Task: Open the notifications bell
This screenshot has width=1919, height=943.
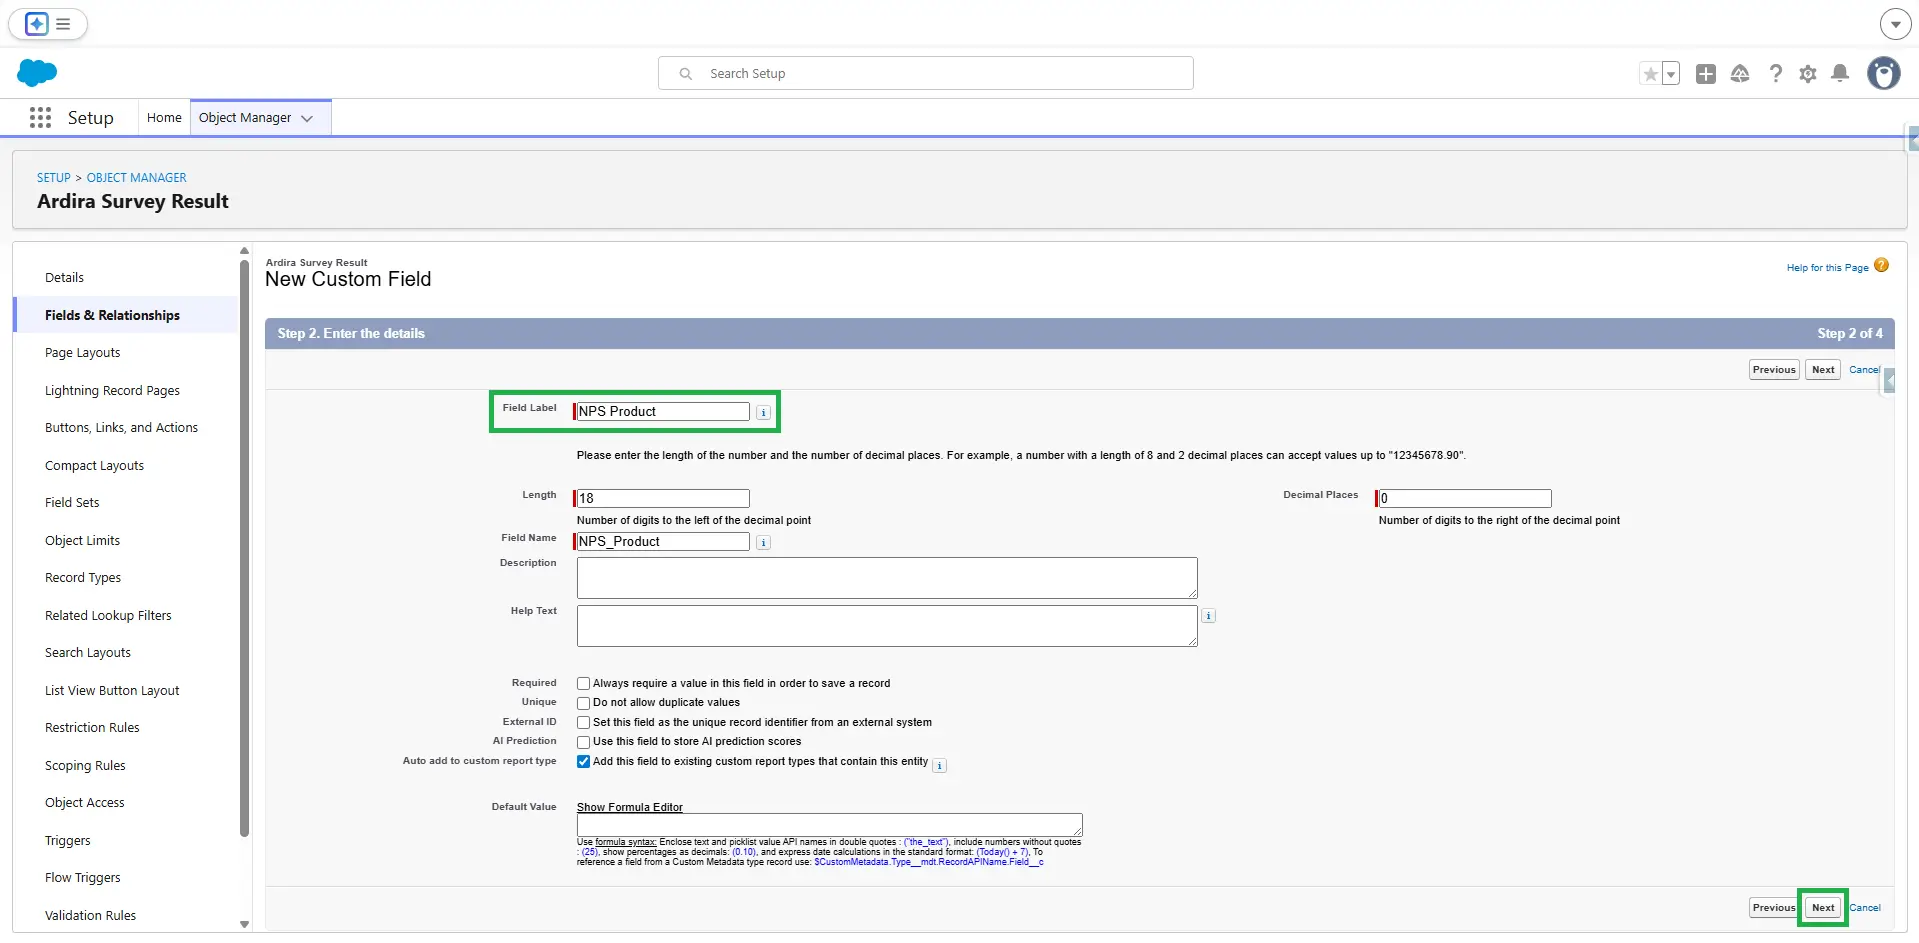Action: 1839,74
